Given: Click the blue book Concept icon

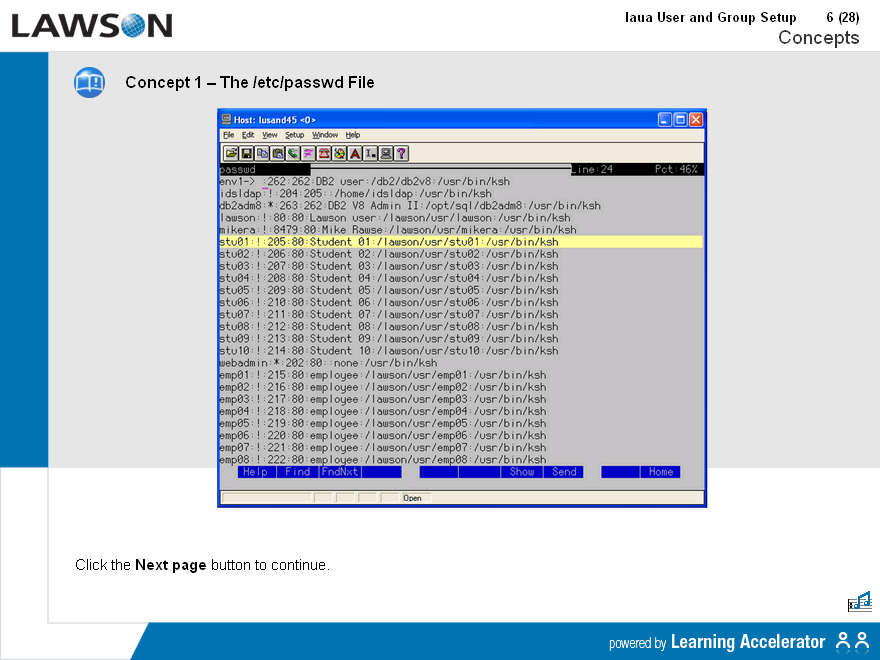Looking at the screenshot, I should coord(89,82).
